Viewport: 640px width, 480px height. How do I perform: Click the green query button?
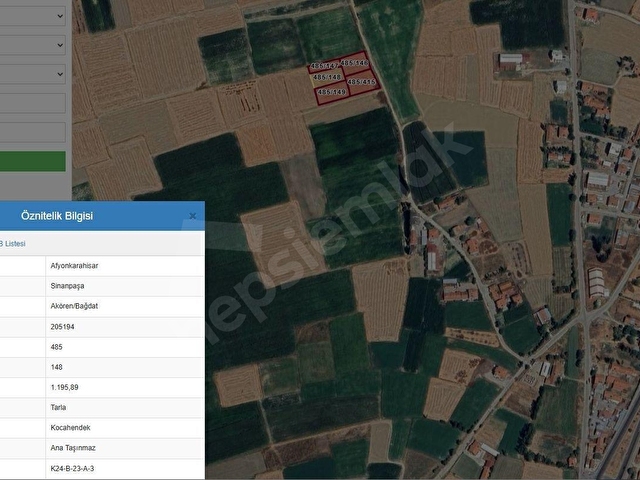tap(33, 161)
